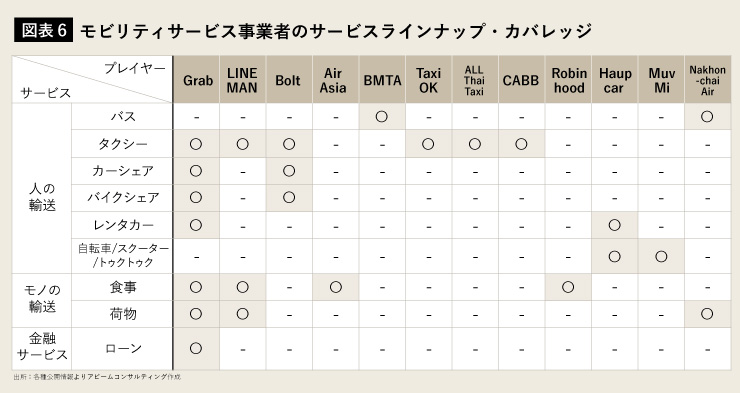Click Air Asia's food delivery circle
This screenshot has height=393, width=740.
[336, 287]
